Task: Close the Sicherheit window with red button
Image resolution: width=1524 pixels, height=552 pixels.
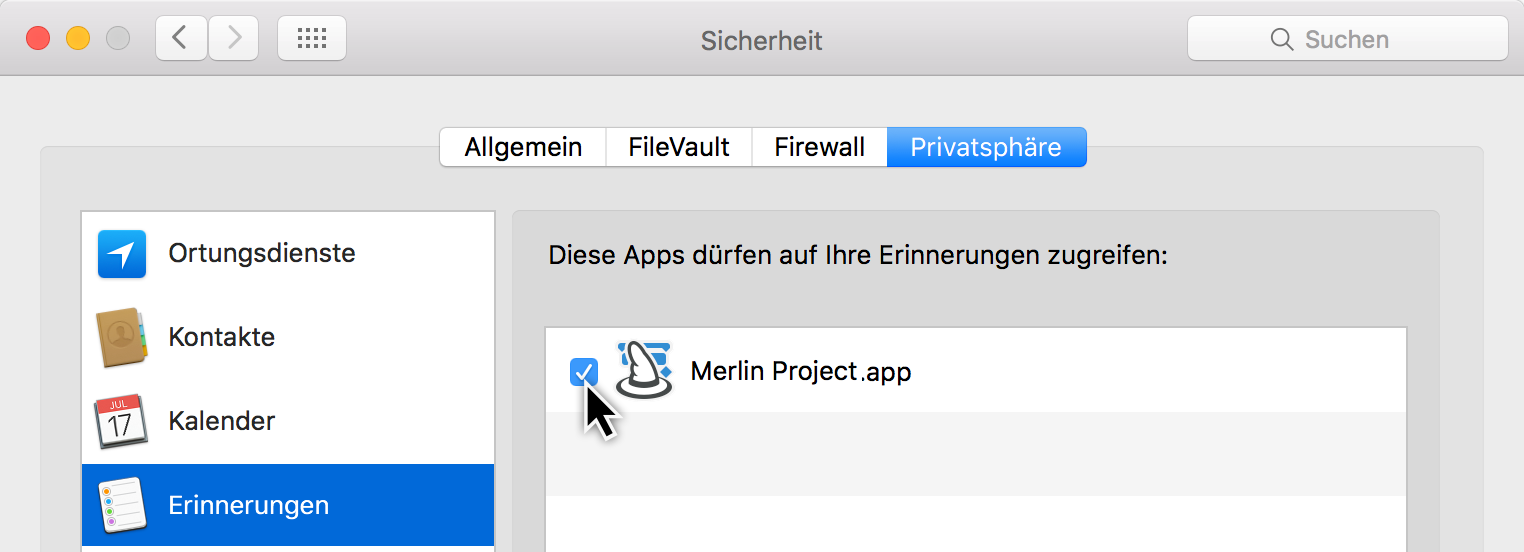Action: pyautogui.click(x=38, y=39)
